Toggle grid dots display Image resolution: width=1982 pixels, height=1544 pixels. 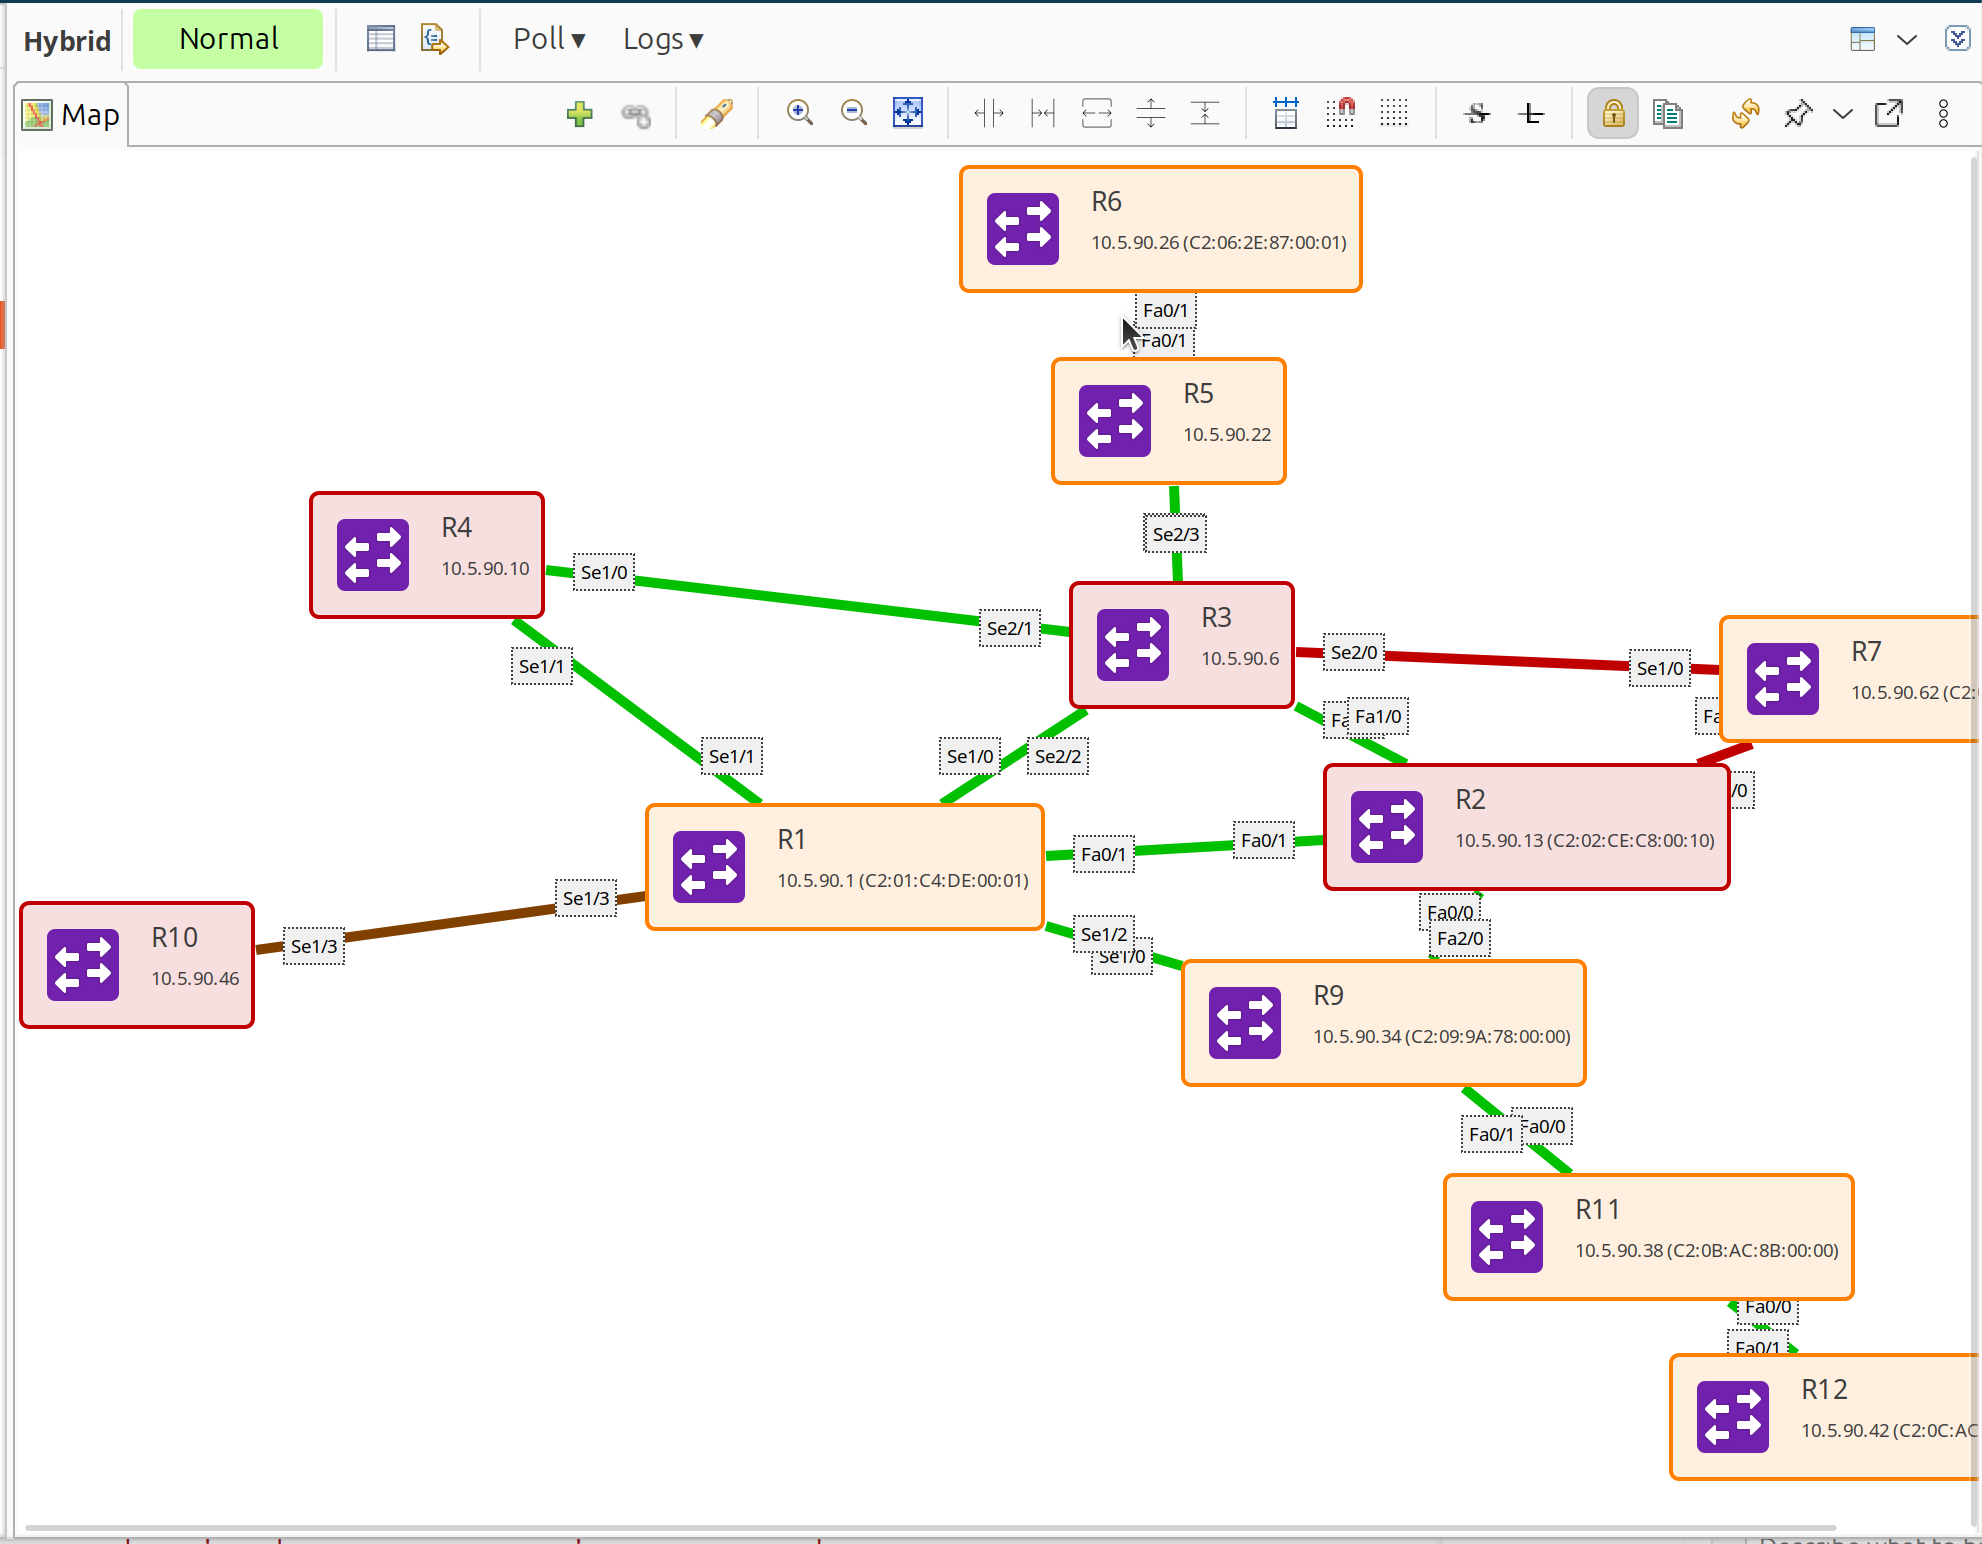tap(1393, 113)
